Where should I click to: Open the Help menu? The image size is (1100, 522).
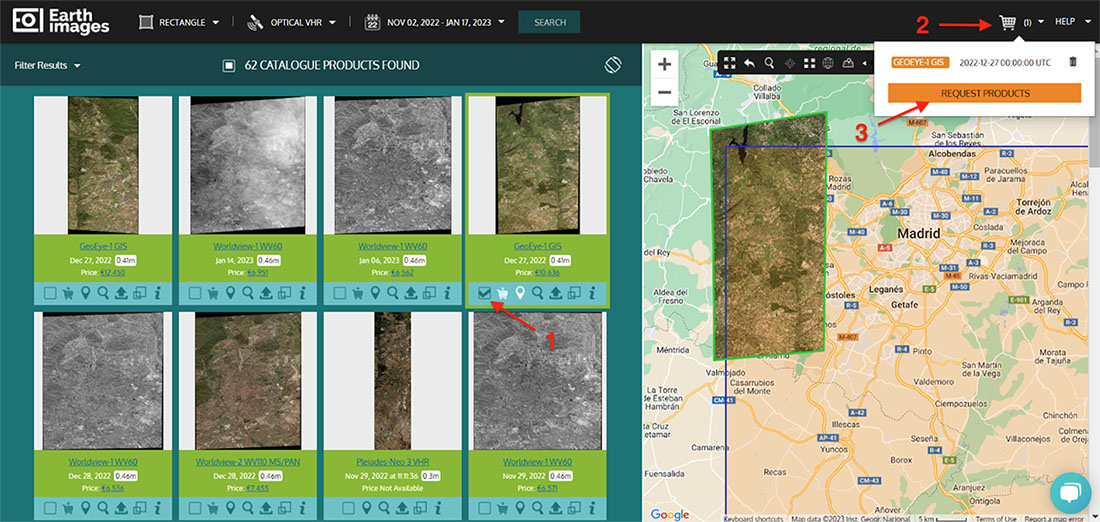click(x=1072, y=22)
